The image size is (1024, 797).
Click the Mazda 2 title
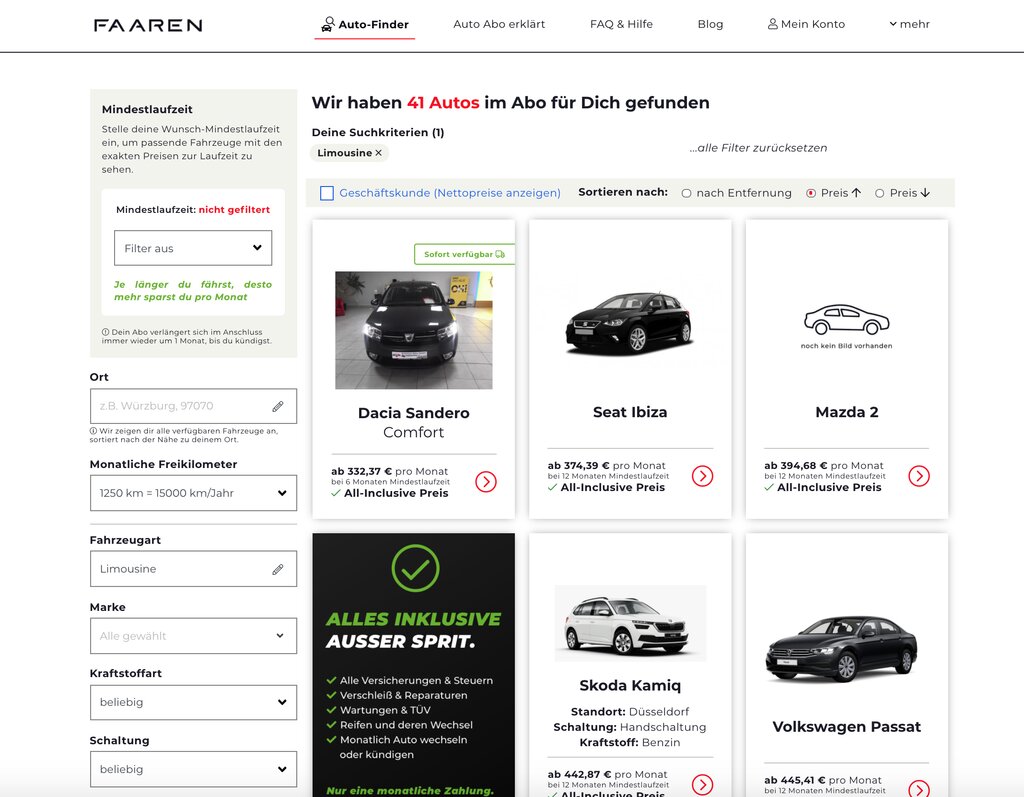847,412
